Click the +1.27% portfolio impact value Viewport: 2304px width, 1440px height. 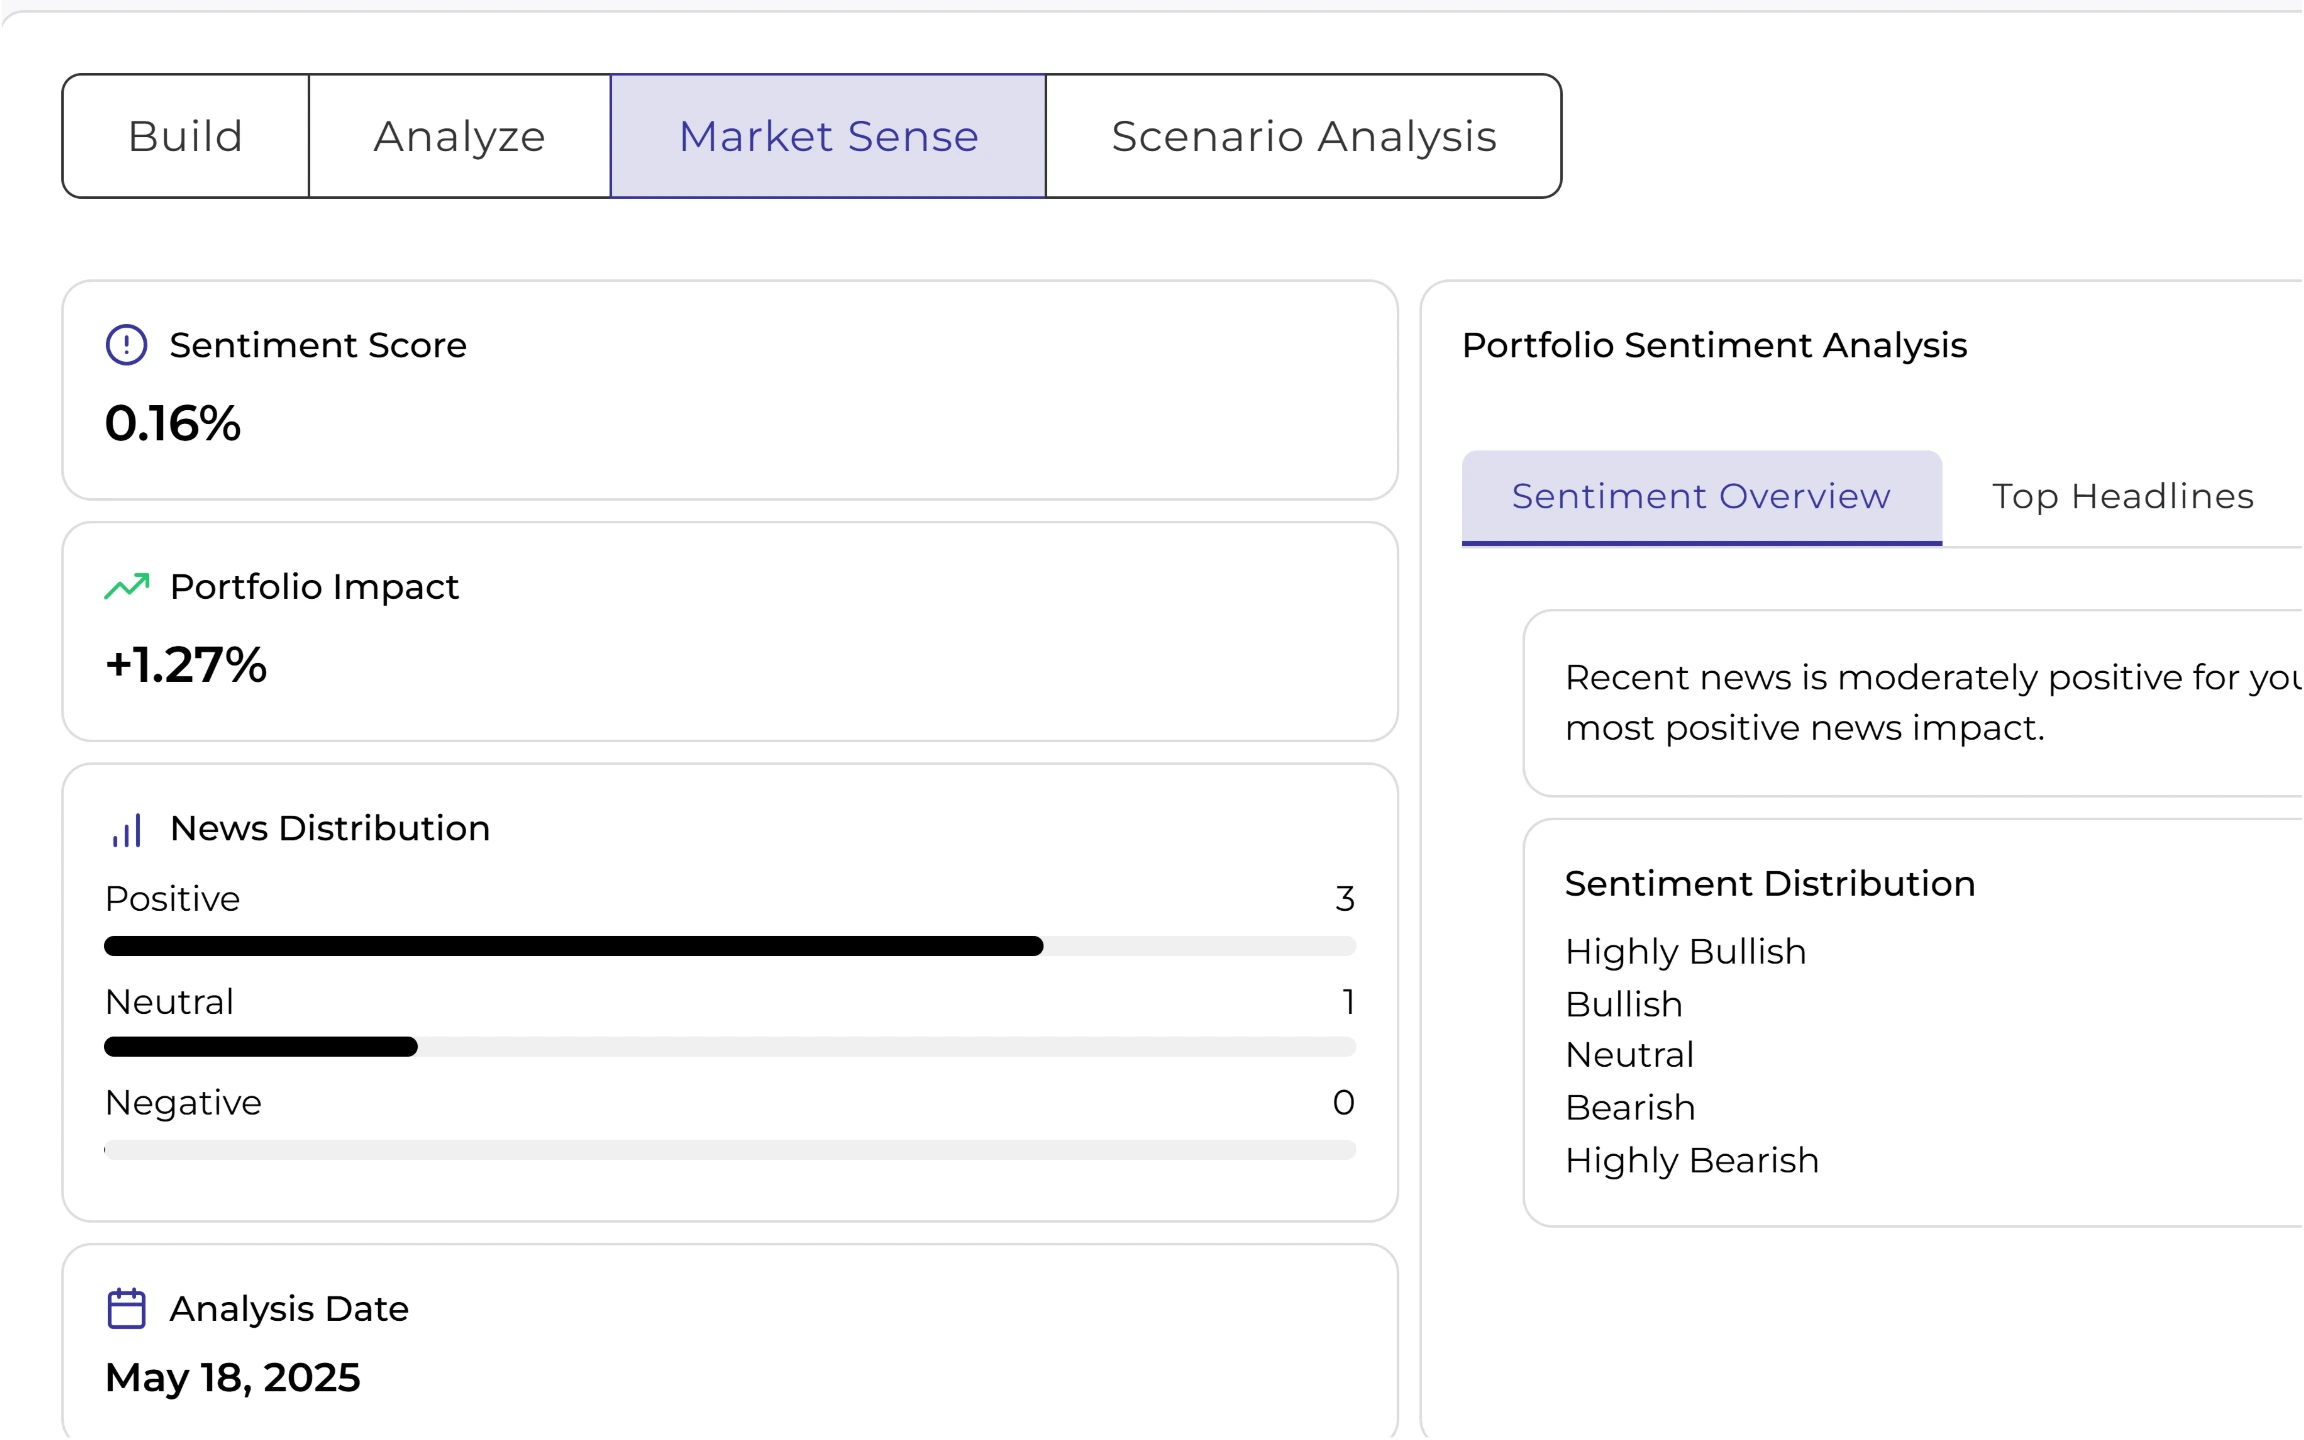(x=186, y=665)
